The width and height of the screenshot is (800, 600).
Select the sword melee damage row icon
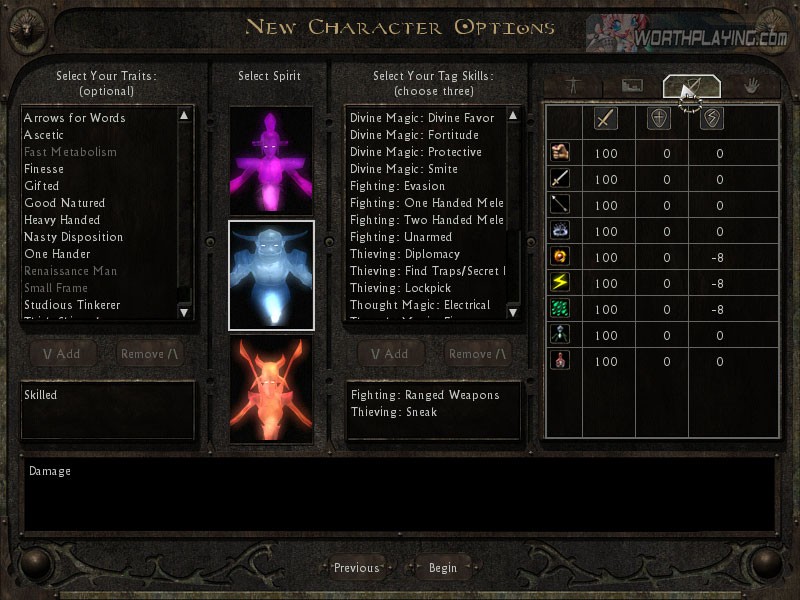point(560,178)
